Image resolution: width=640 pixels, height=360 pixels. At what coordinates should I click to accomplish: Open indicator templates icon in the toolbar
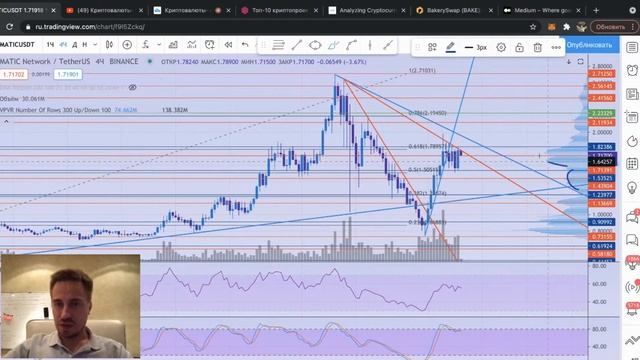(191, 44)
